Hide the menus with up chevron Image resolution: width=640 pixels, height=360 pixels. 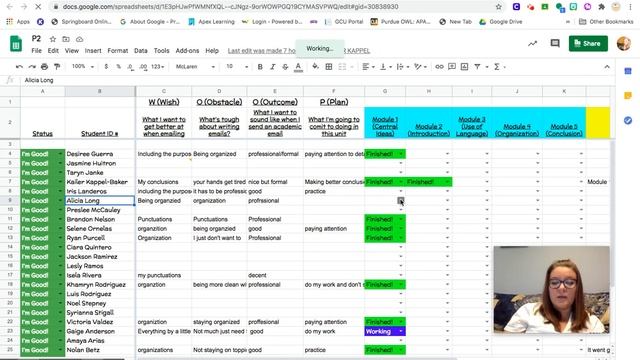(x=607, y=67)
